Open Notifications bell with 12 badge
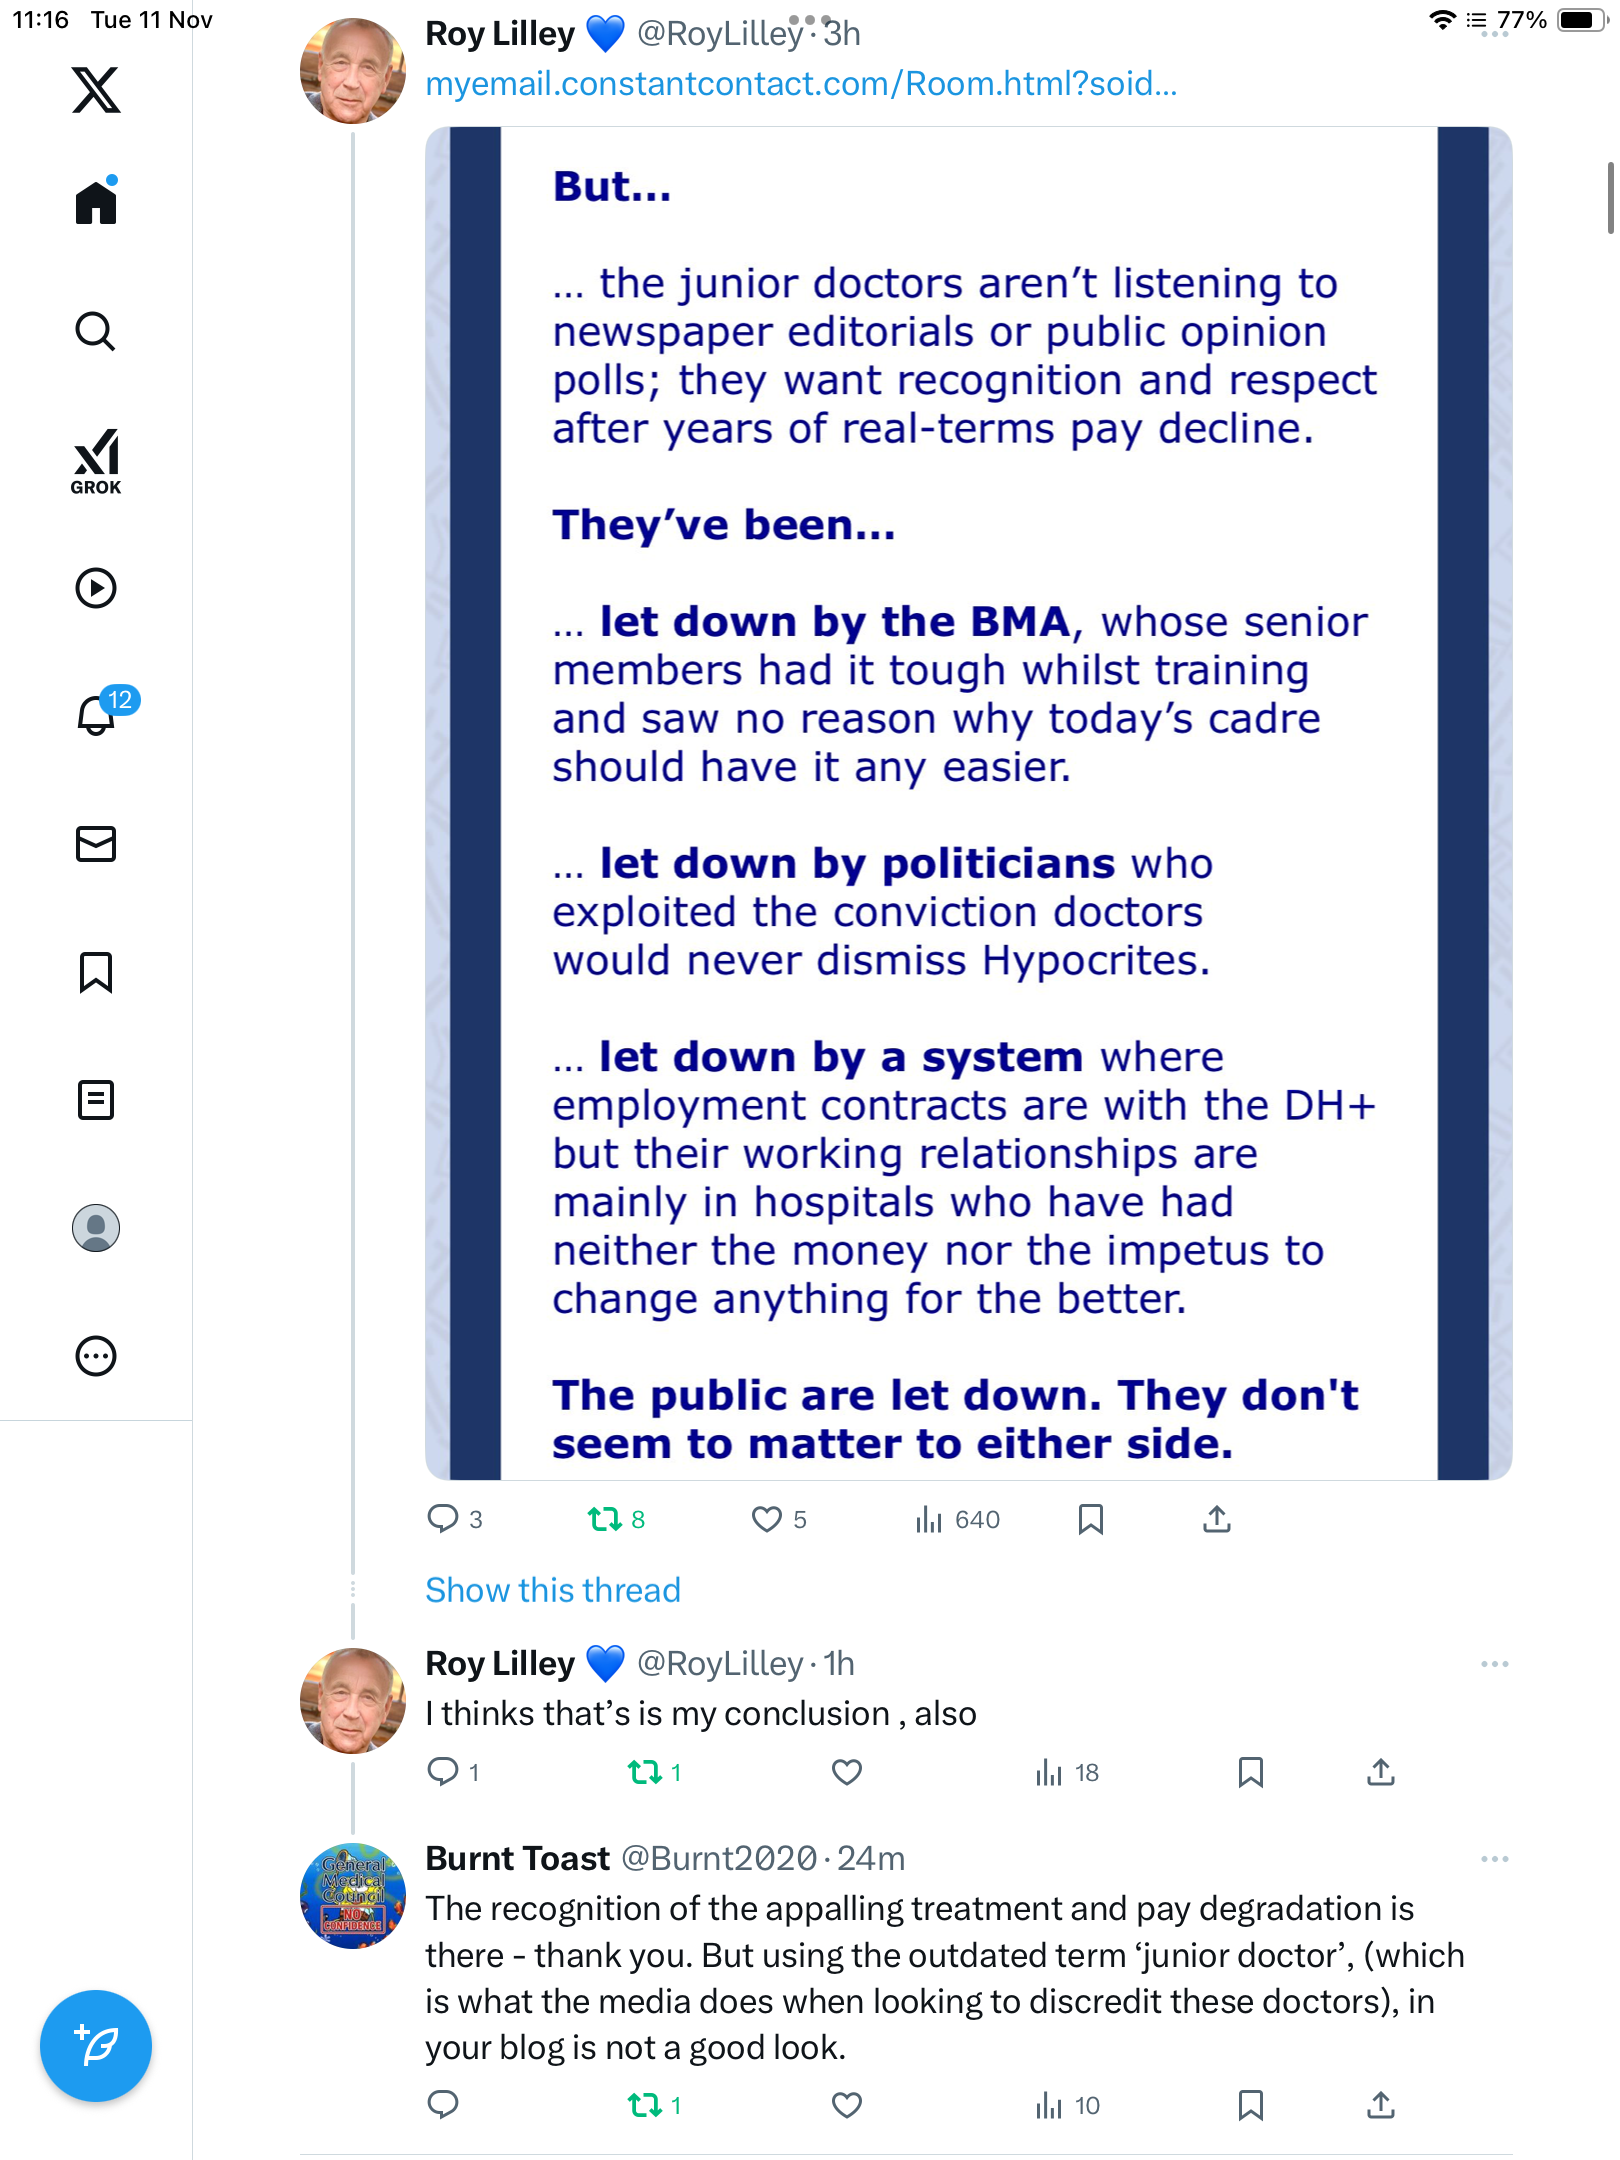This screenshot has height=2160, width=1620. click(x=98, y=714)
